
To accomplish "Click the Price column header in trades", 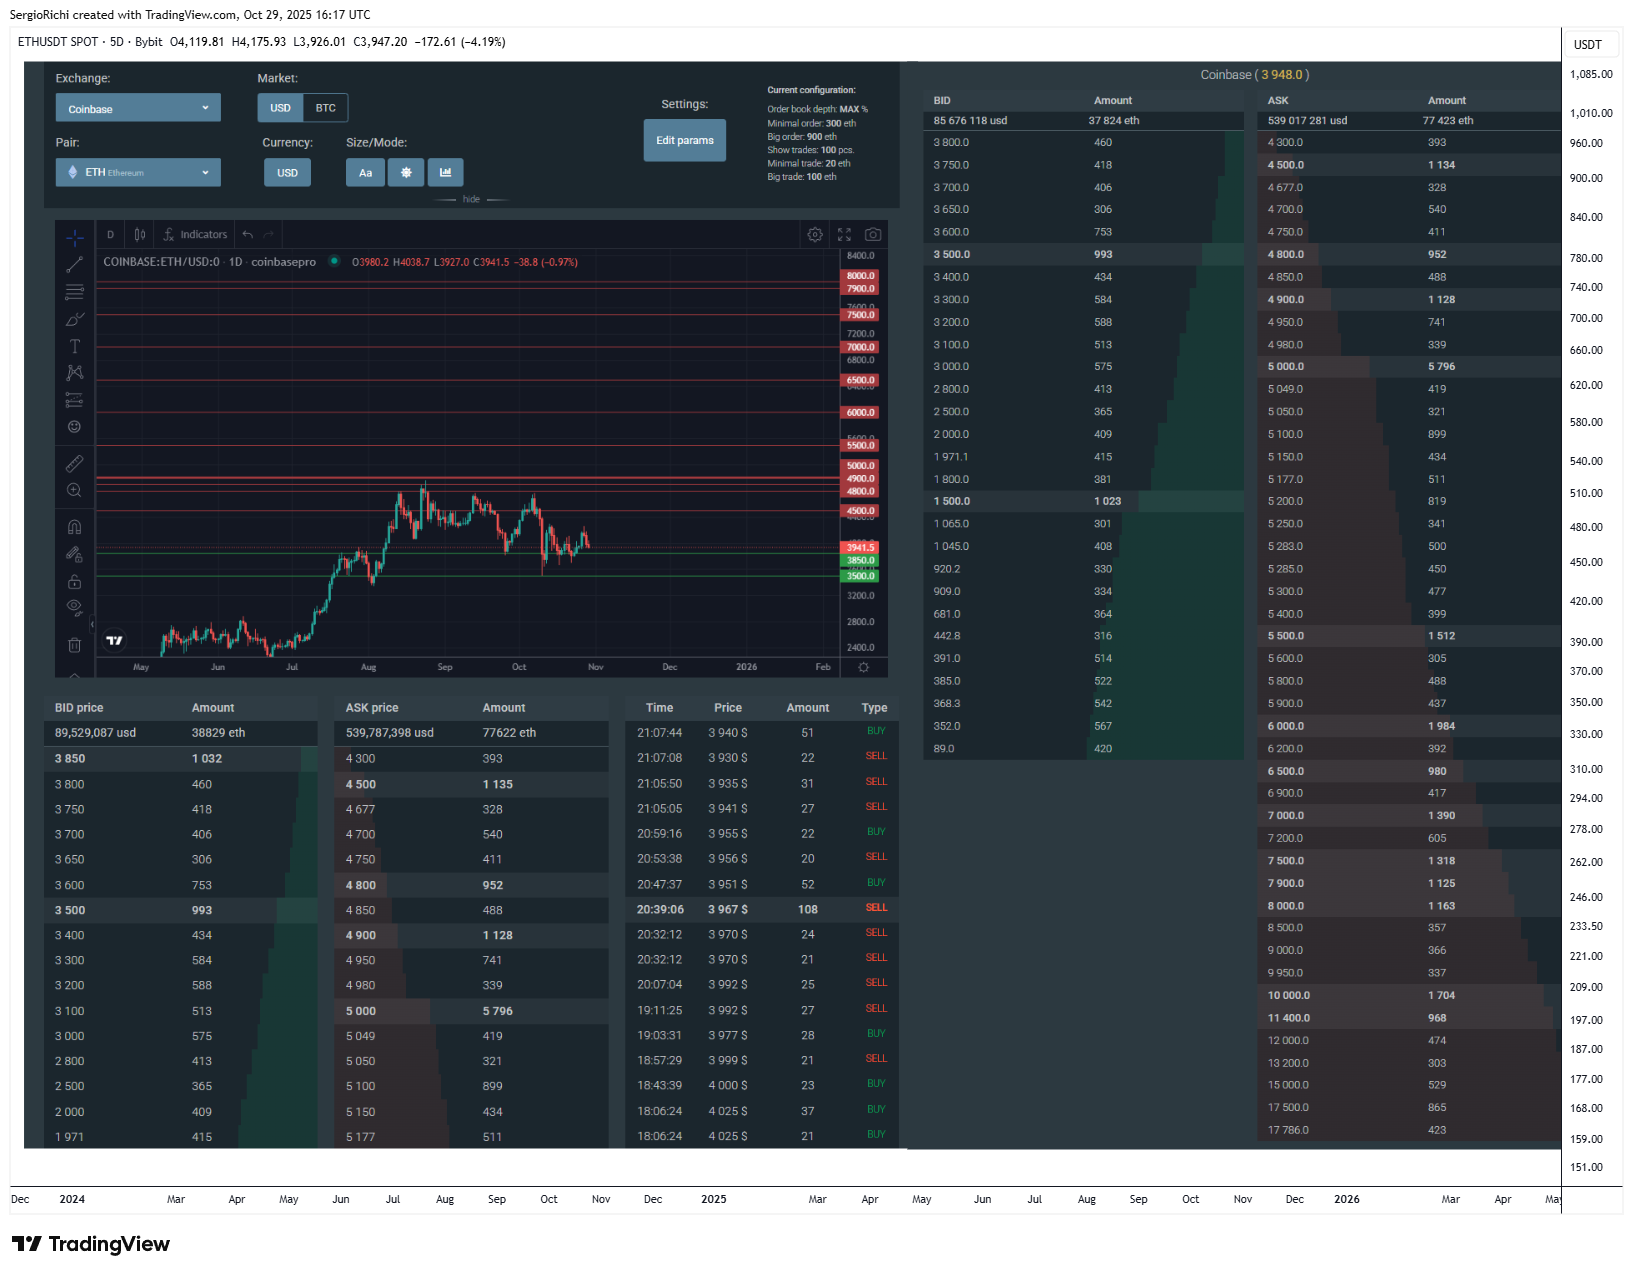I will coord(728,707).
